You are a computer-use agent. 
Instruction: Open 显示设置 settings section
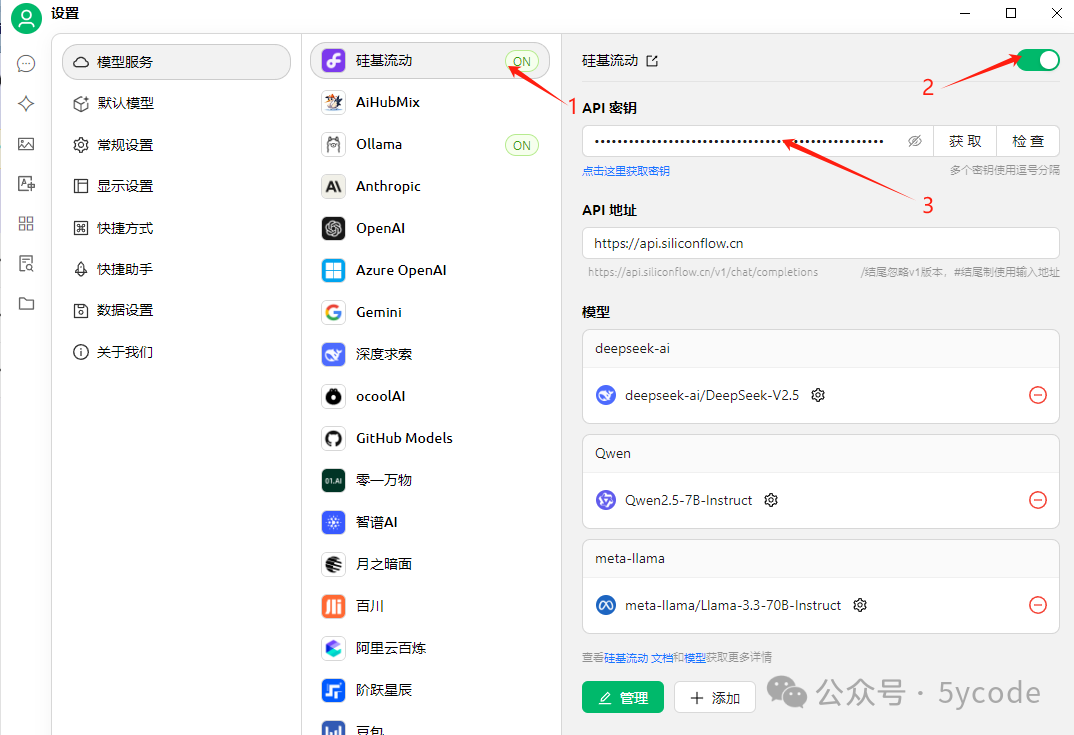[x=176, y=186]
